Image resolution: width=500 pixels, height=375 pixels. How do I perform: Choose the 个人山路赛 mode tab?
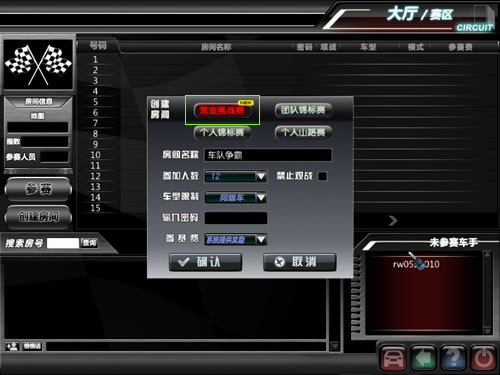[x=303, y=132]
